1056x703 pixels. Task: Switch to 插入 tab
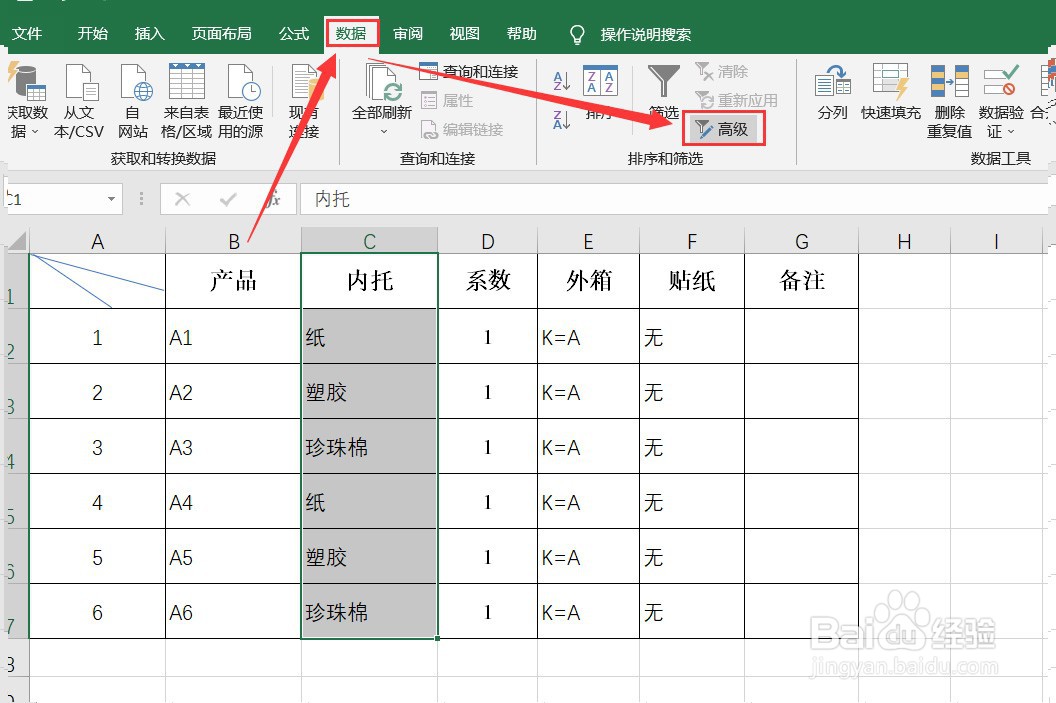coord(149,34)
